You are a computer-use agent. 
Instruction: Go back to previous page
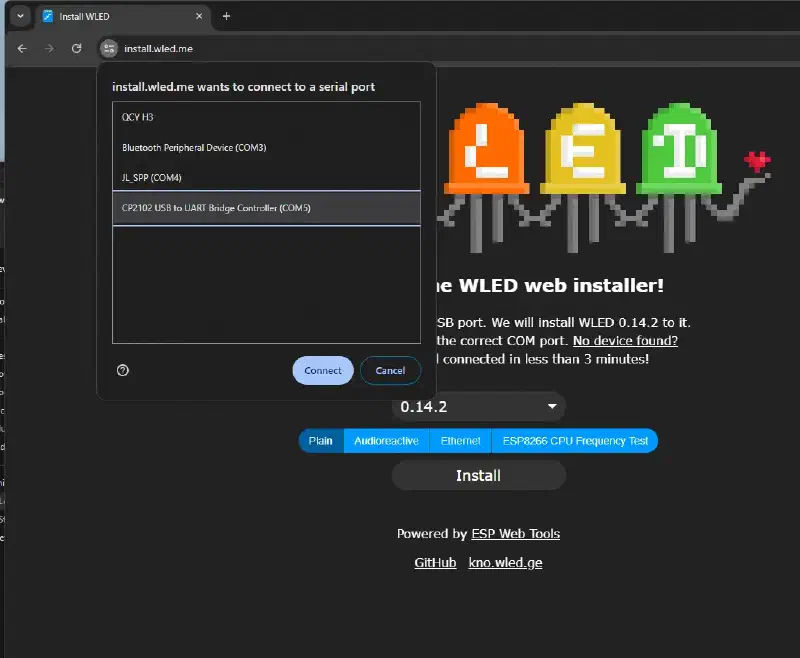click(x=22, y=48)
